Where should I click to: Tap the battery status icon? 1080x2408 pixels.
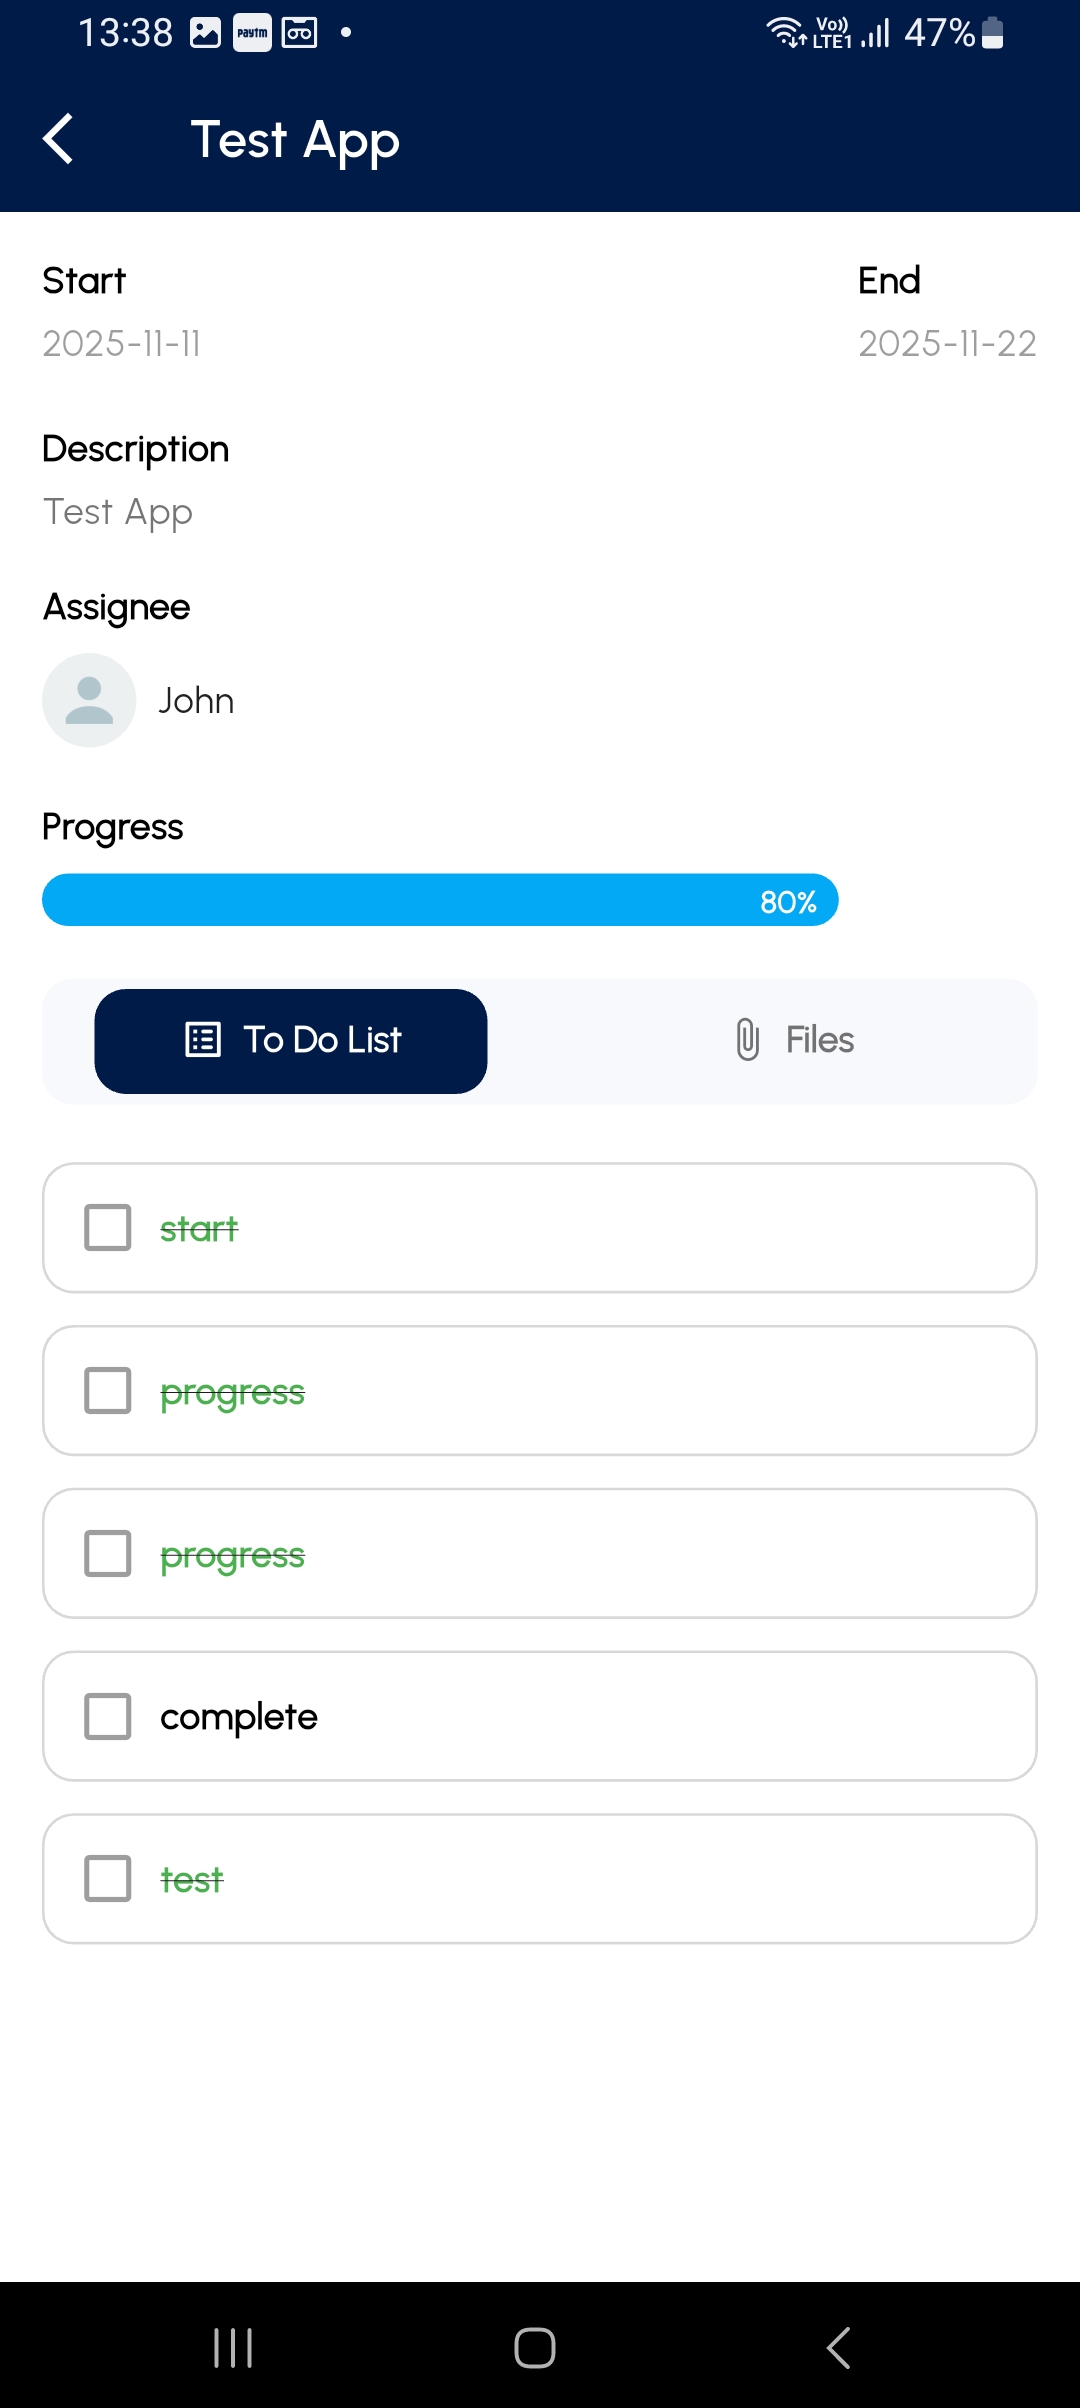coord(992,33)
